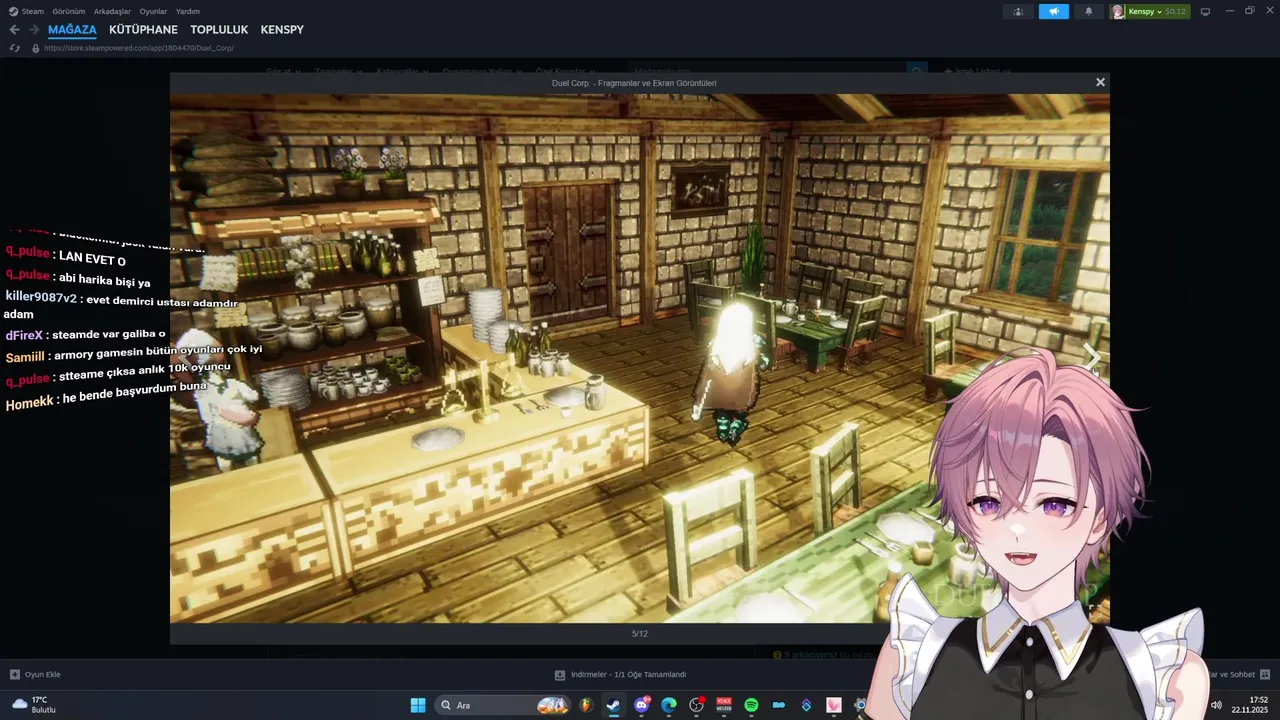Open Discord from the taskbar

pos(642,705)
